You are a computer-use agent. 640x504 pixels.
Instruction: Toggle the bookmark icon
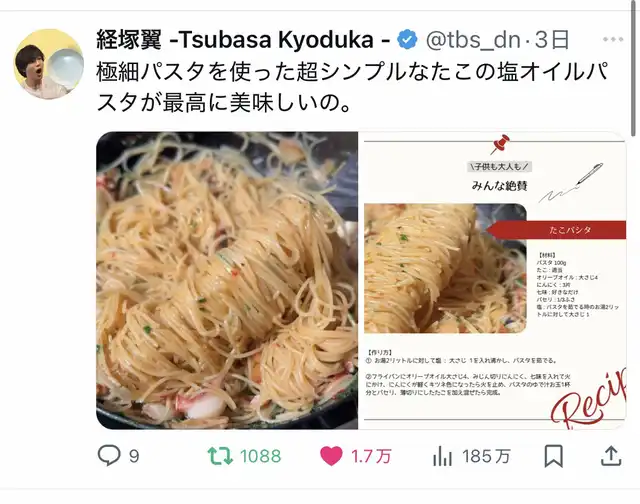(x=553, y=456)
